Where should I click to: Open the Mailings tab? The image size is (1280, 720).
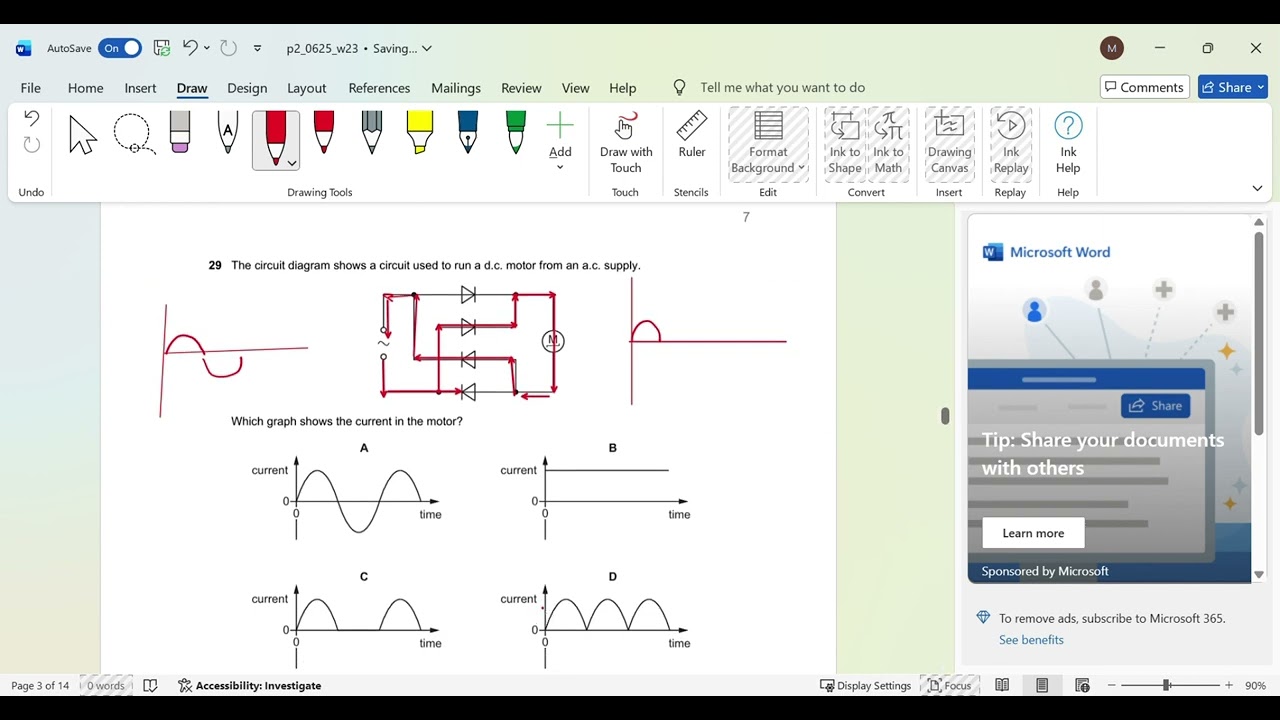click(456, 88)
